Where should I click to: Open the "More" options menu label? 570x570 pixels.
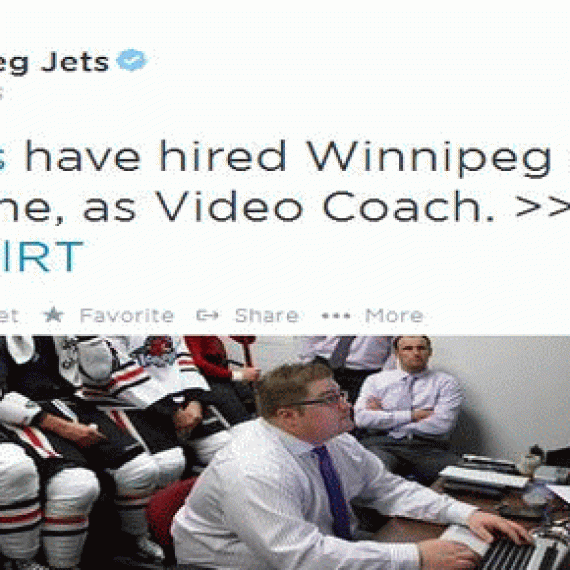tap(394, 316)
